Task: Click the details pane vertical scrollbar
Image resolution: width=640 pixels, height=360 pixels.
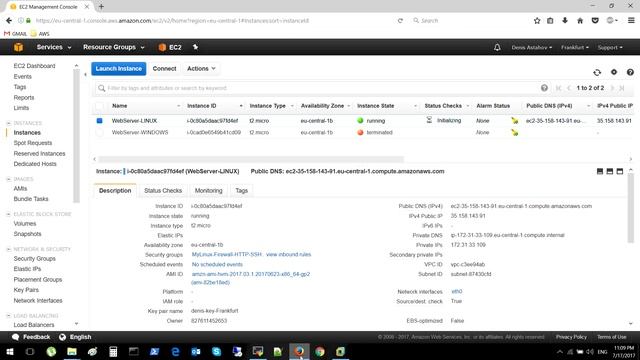Action: (631, 208)
